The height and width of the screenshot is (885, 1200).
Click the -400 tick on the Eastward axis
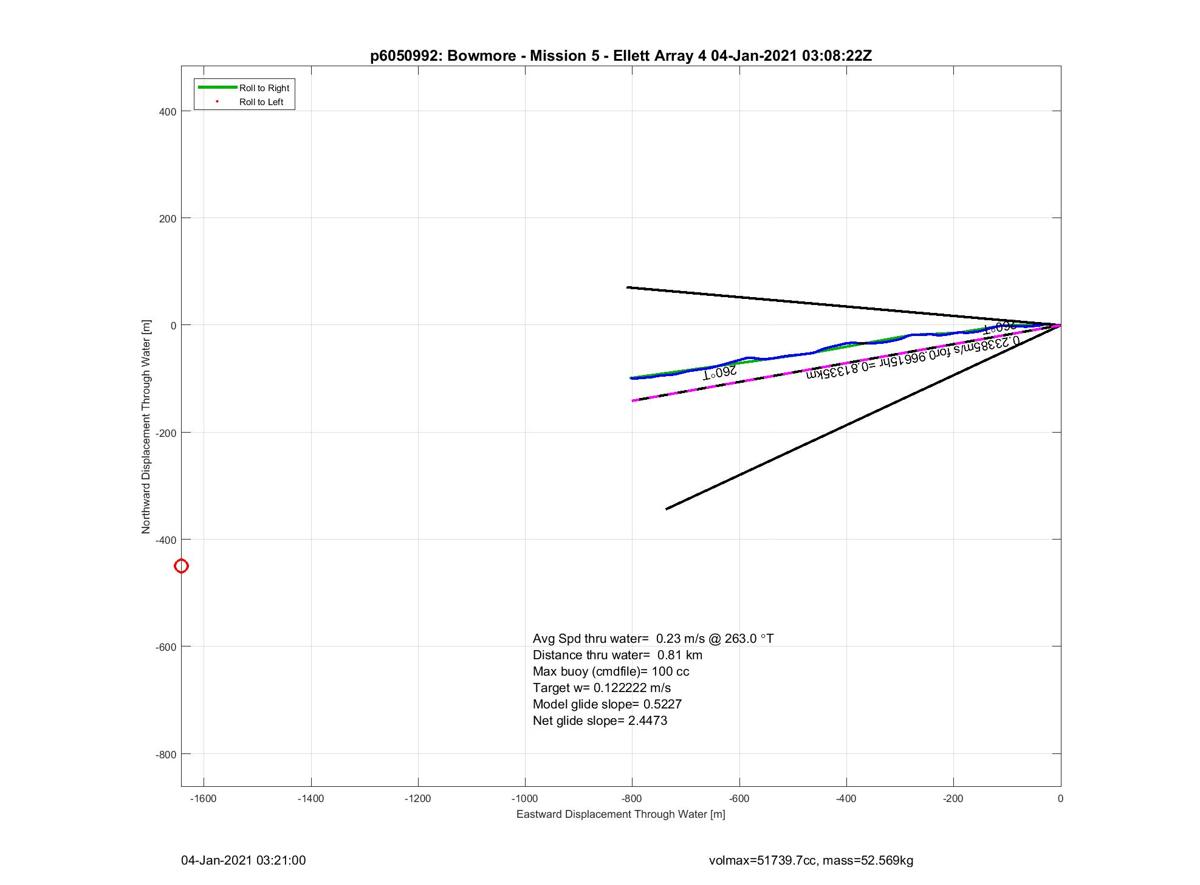[846, 799]
